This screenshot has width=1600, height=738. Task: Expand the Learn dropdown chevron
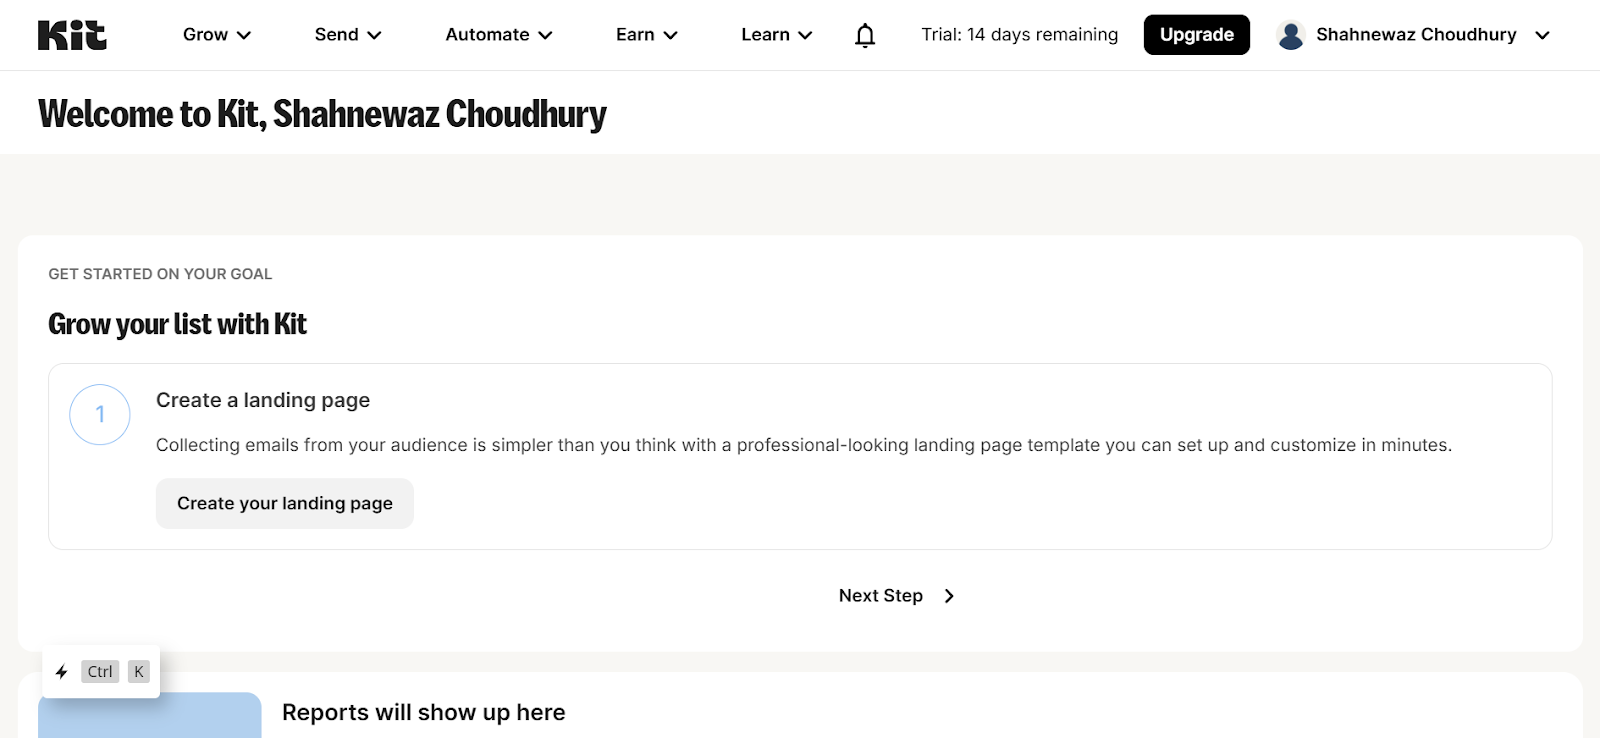[x=805, y=35]
